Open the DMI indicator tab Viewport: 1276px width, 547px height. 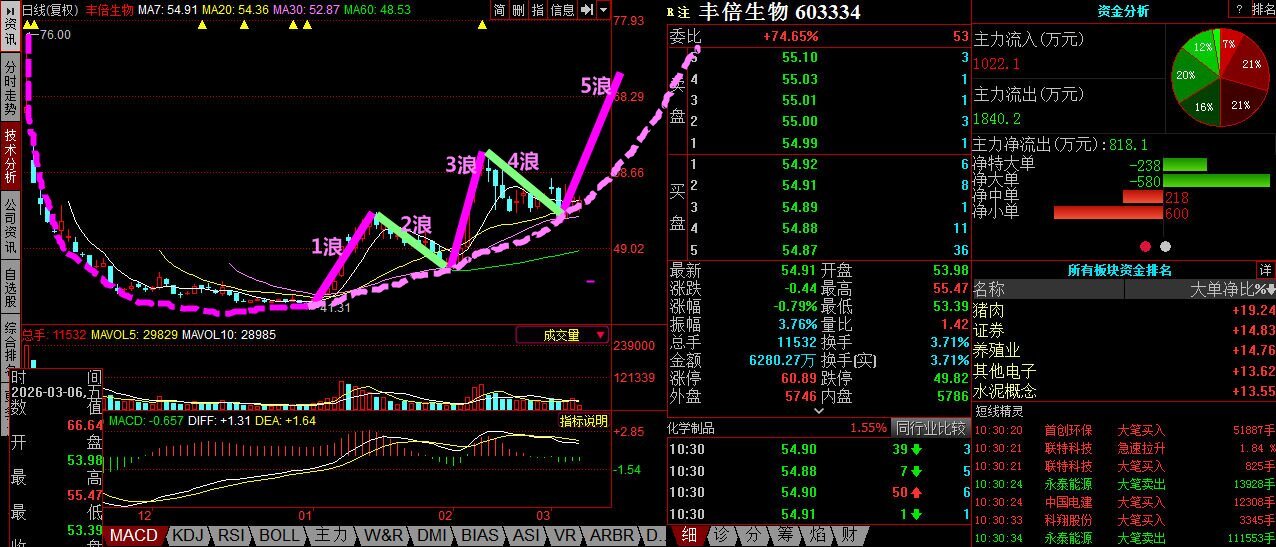(432, 536)
